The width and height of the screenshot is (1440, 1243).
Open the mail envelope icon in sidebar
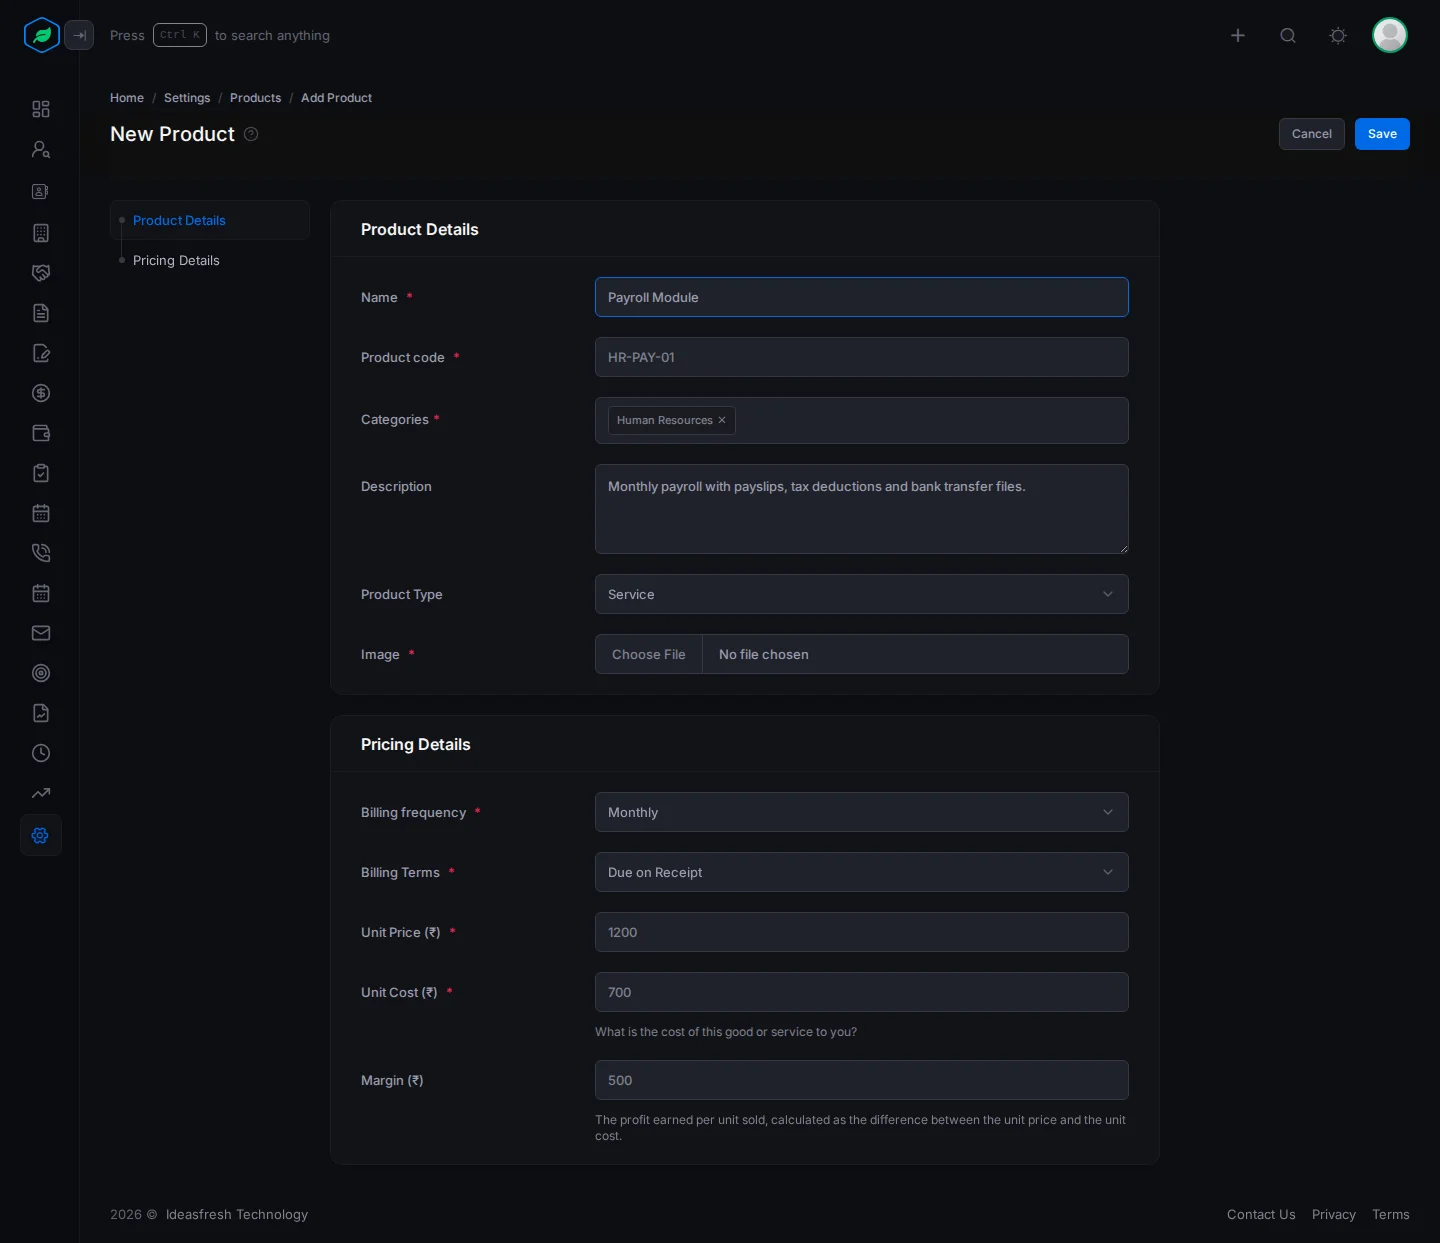point(41,633)
